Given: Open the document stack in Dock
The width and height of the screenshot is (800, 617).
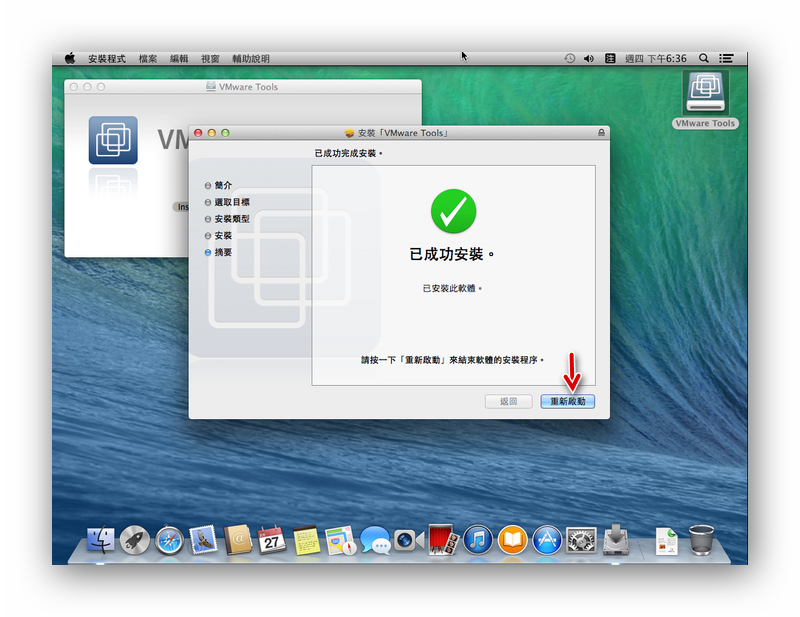Looking at the screenshot, I should coord(667,541).
